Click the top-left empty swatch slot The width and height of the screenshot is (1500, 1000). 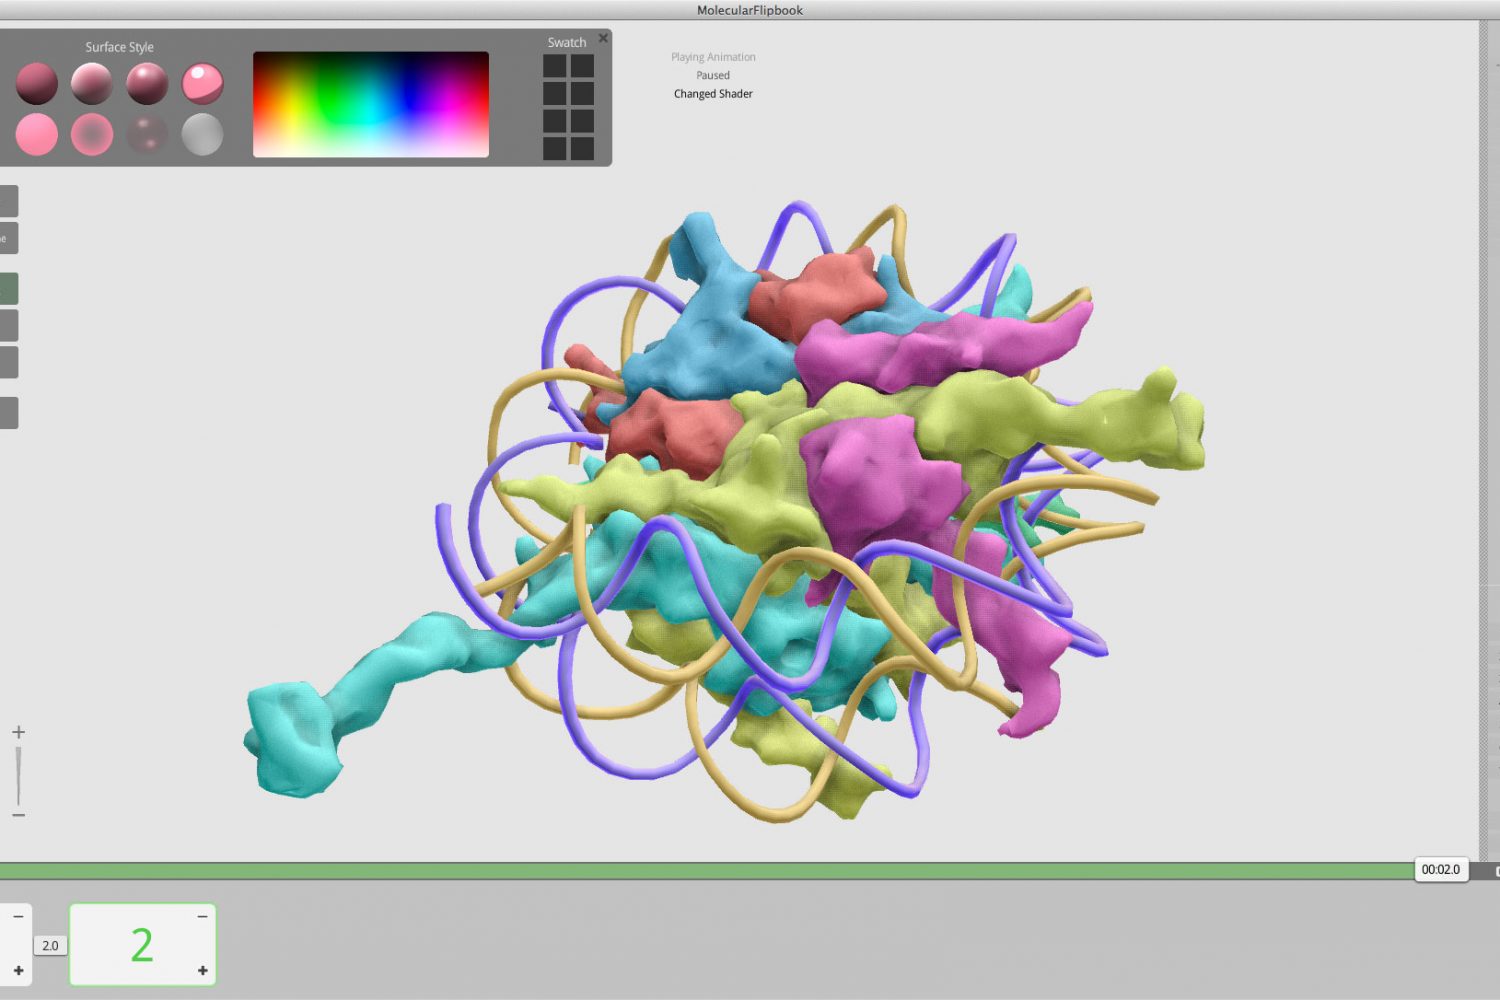click(x=555, y=66)
